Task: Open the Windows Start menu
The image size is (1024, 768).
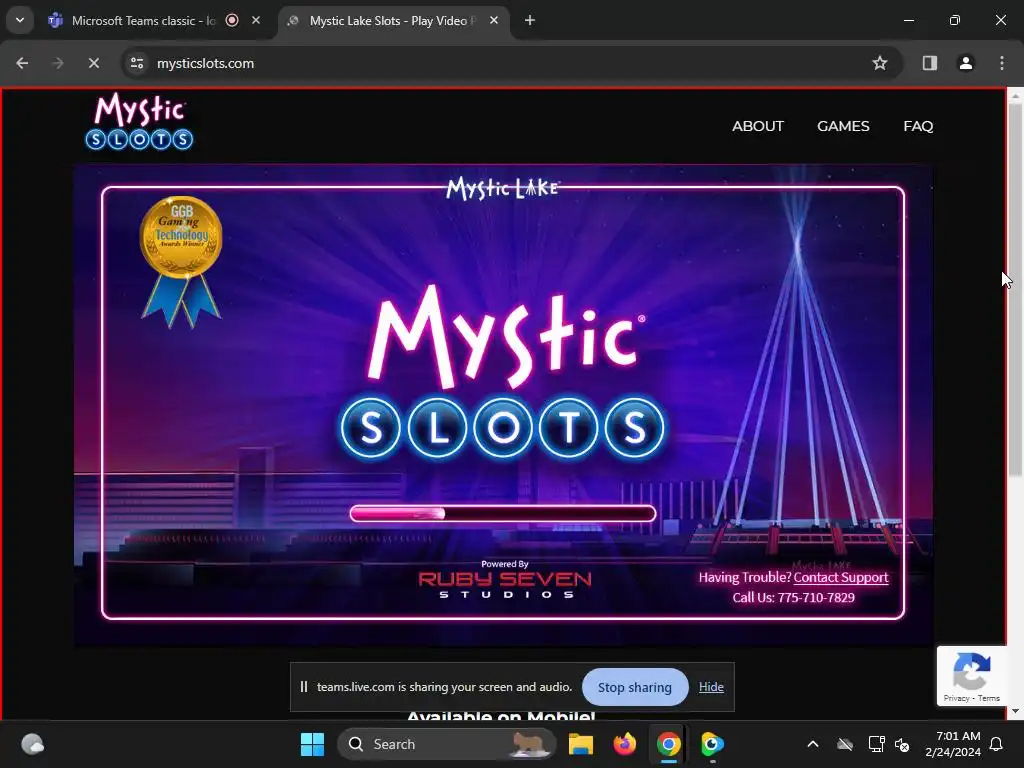Action: click(x=312, y=744)
